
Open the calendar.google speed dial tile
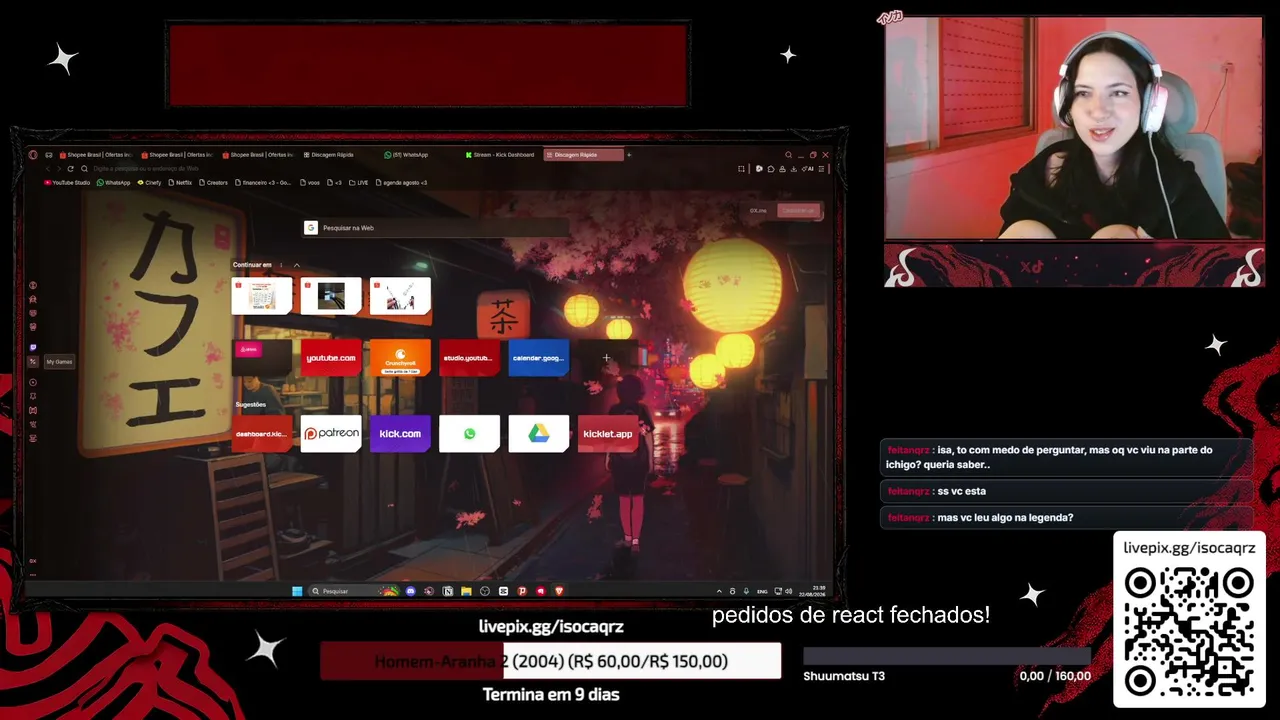pos(538,358)
